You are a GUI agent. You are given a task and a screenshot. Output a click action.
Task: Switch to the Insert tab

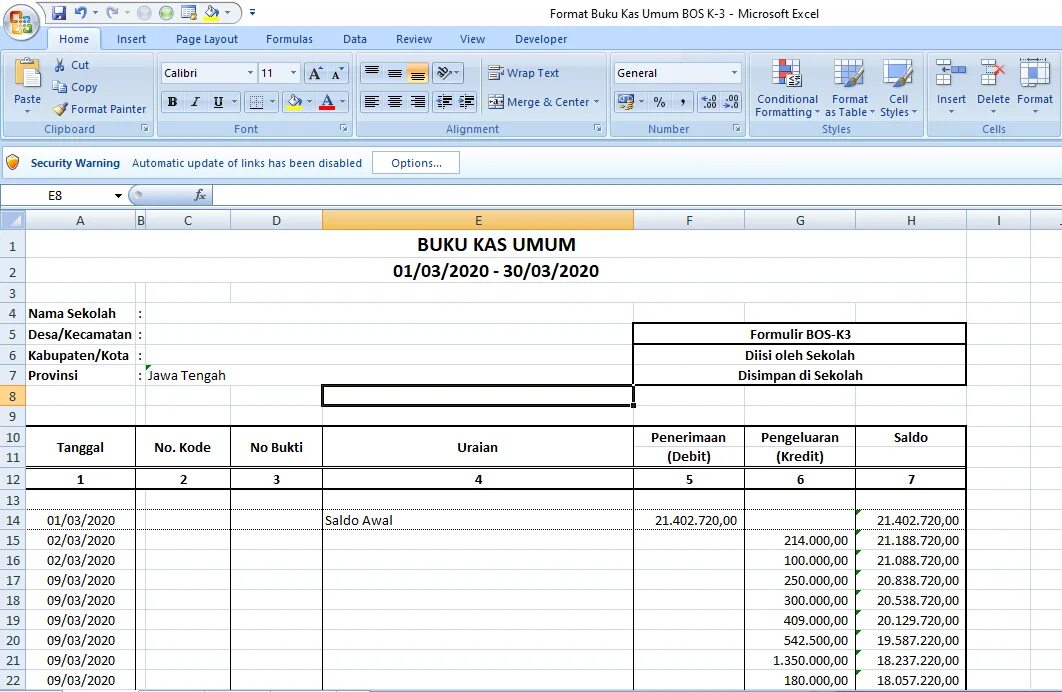click(x=131, y=39)
